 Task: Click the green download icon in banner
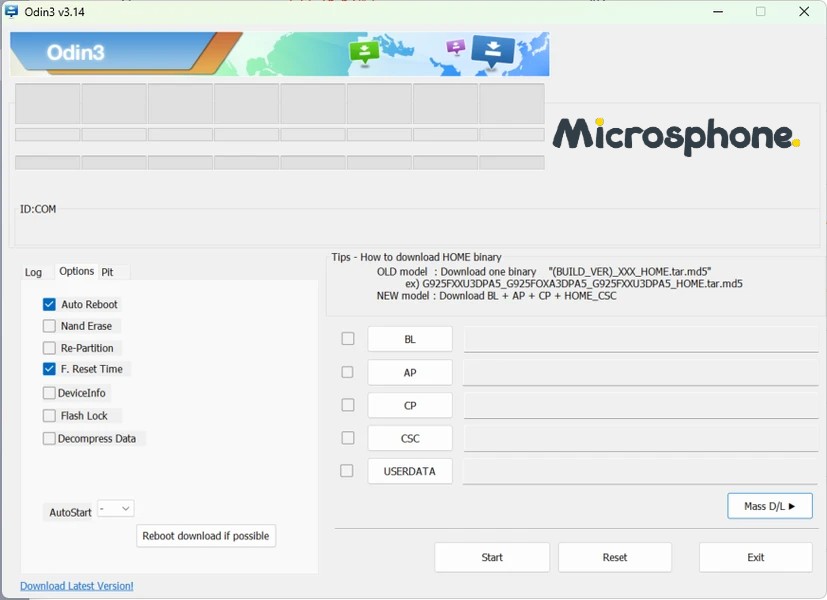(364, 52)
